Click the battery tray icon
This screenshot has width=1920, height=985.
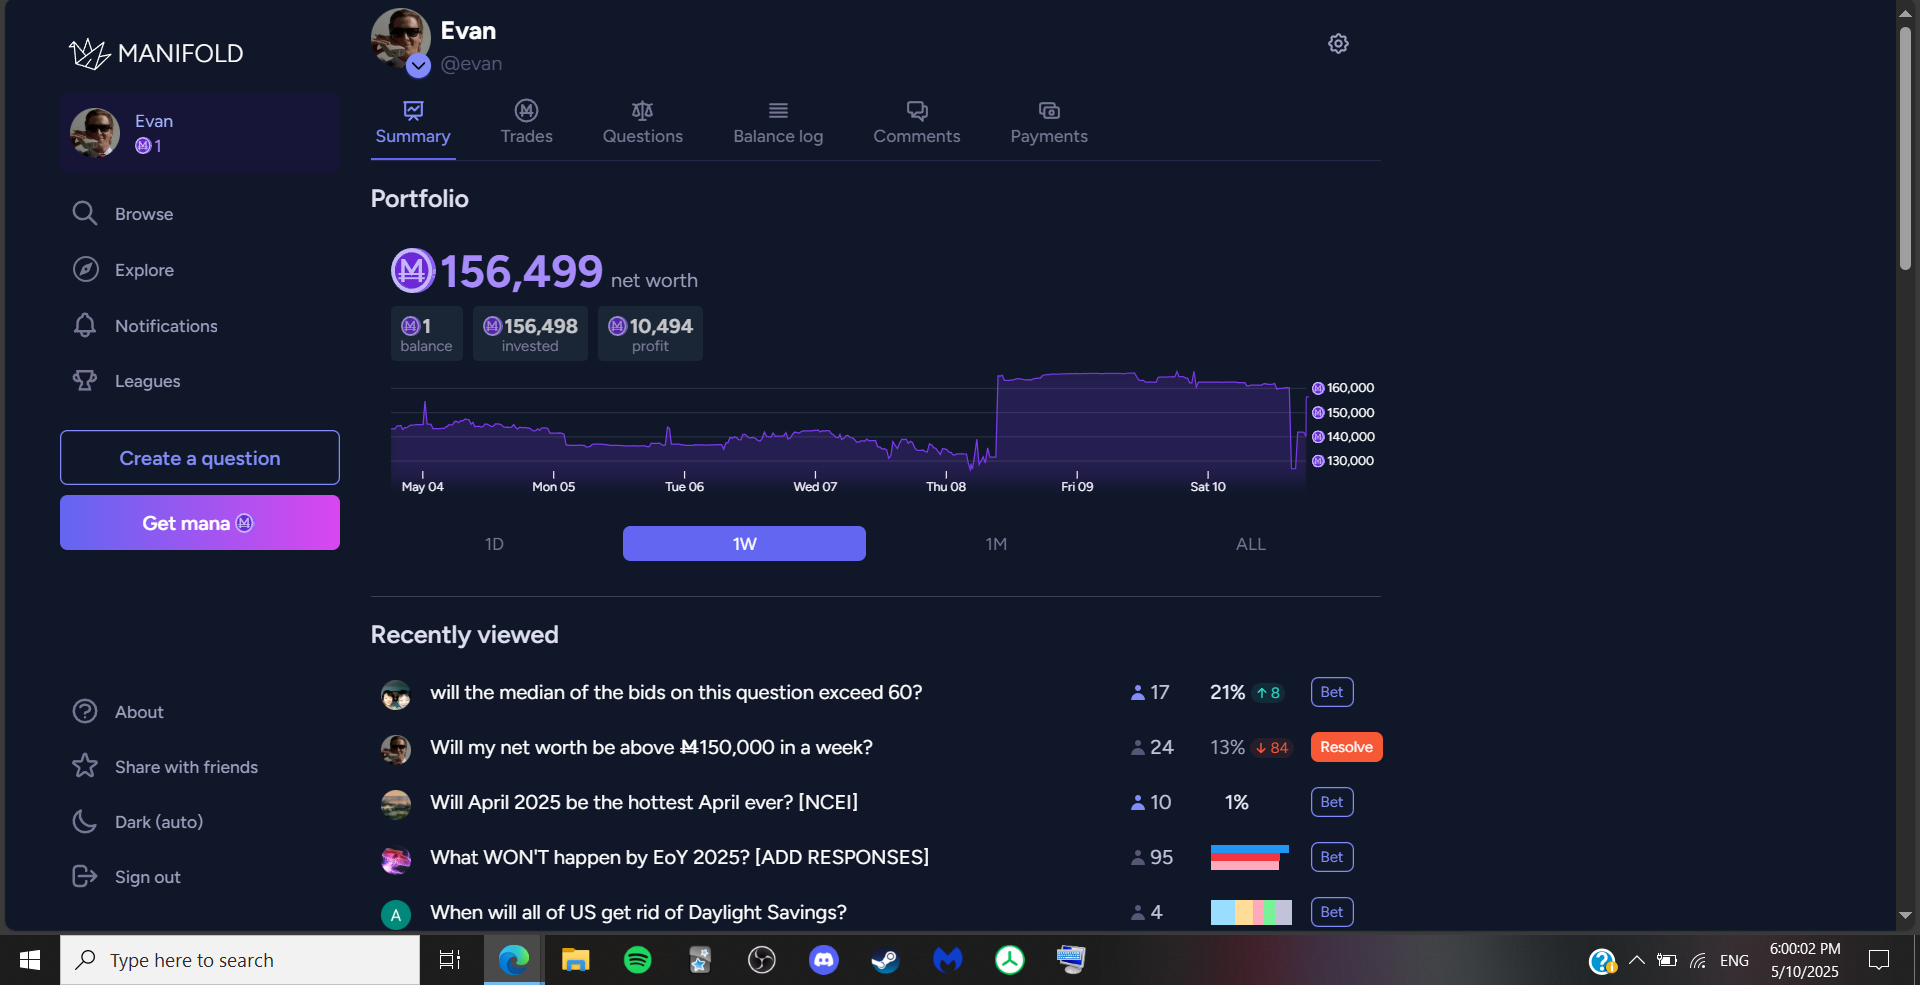click(x=1666, y=960)
